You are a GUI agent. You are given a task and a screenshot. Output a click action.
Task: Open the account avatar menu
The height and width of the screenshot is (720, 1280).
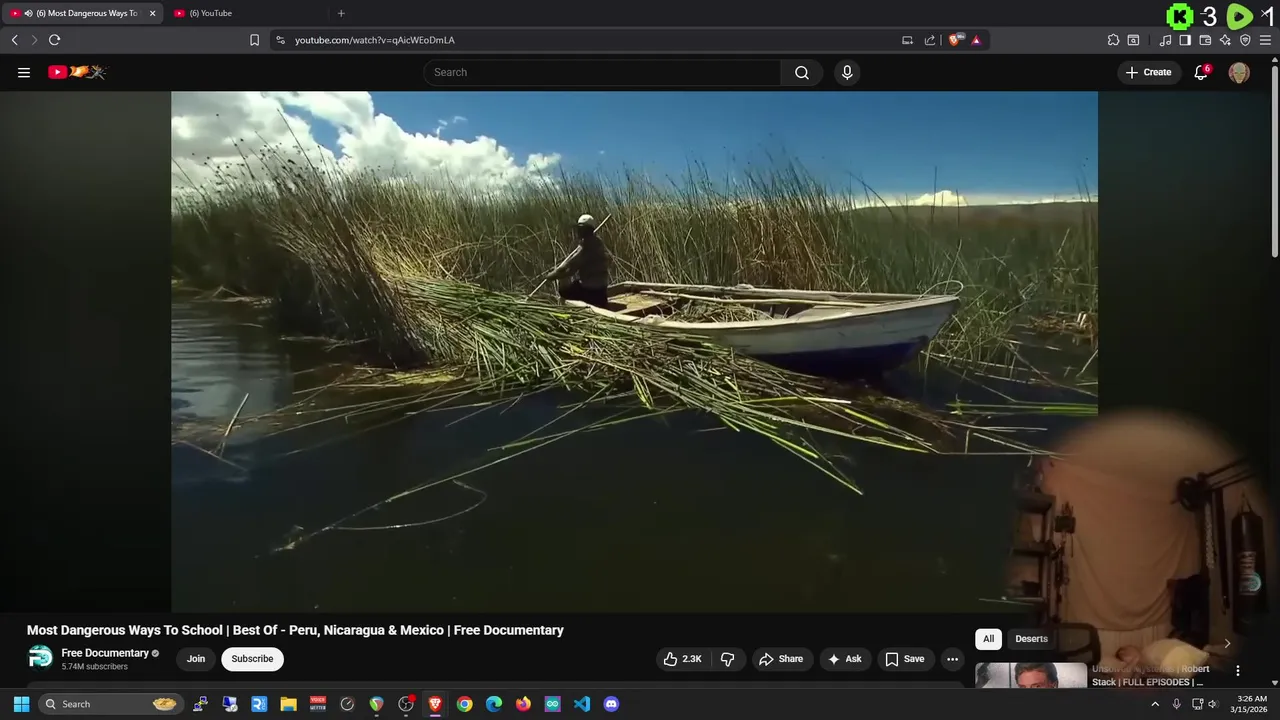point(1239,72)
